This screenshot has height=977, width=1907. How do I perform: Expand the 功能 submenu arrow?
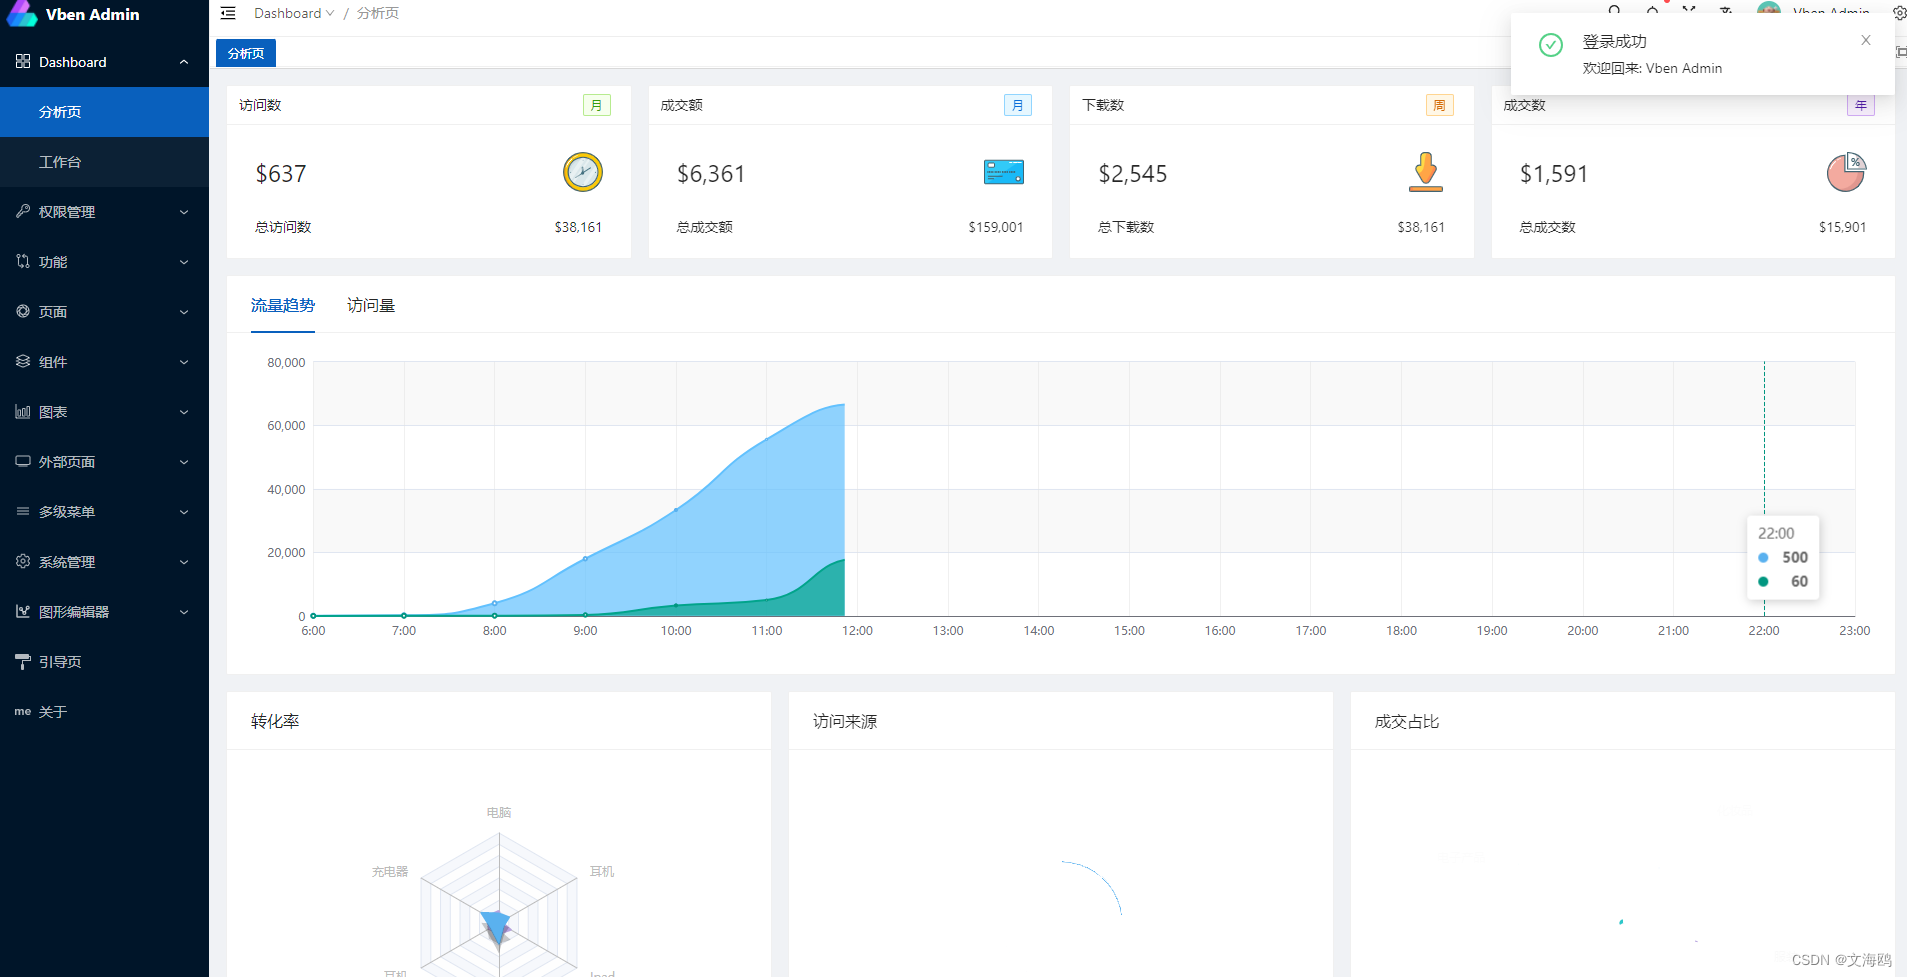pyautogui.click(x=184, y=262)
